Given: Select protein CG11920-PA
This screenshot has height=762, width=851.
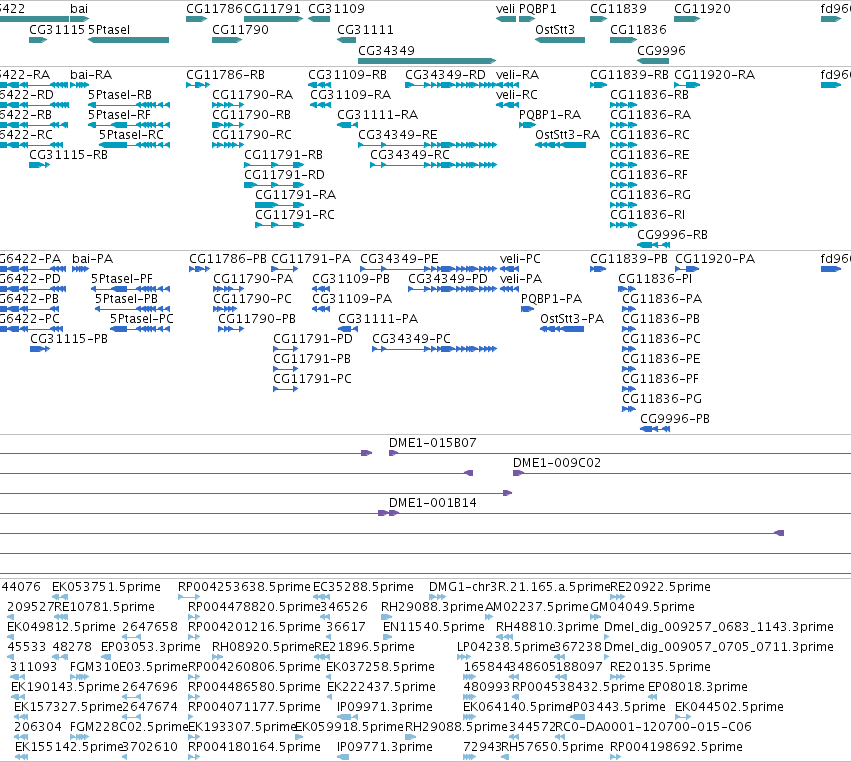Looking at the screenshot, I should click(x=715, y=258).
